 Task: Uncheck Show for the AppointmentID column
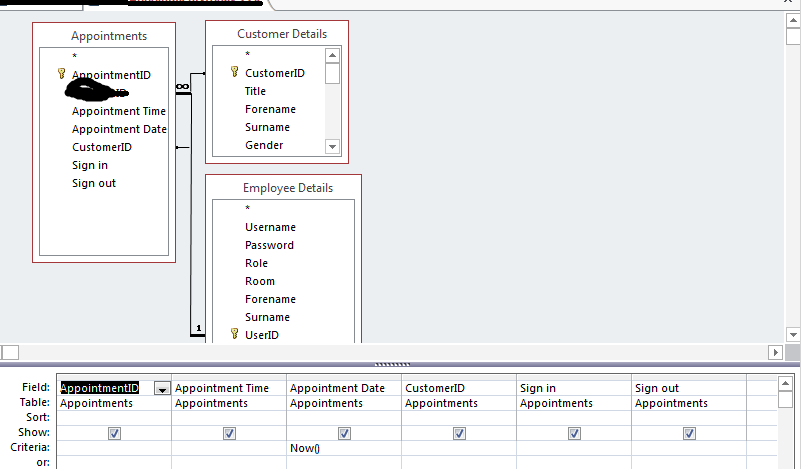114,433
